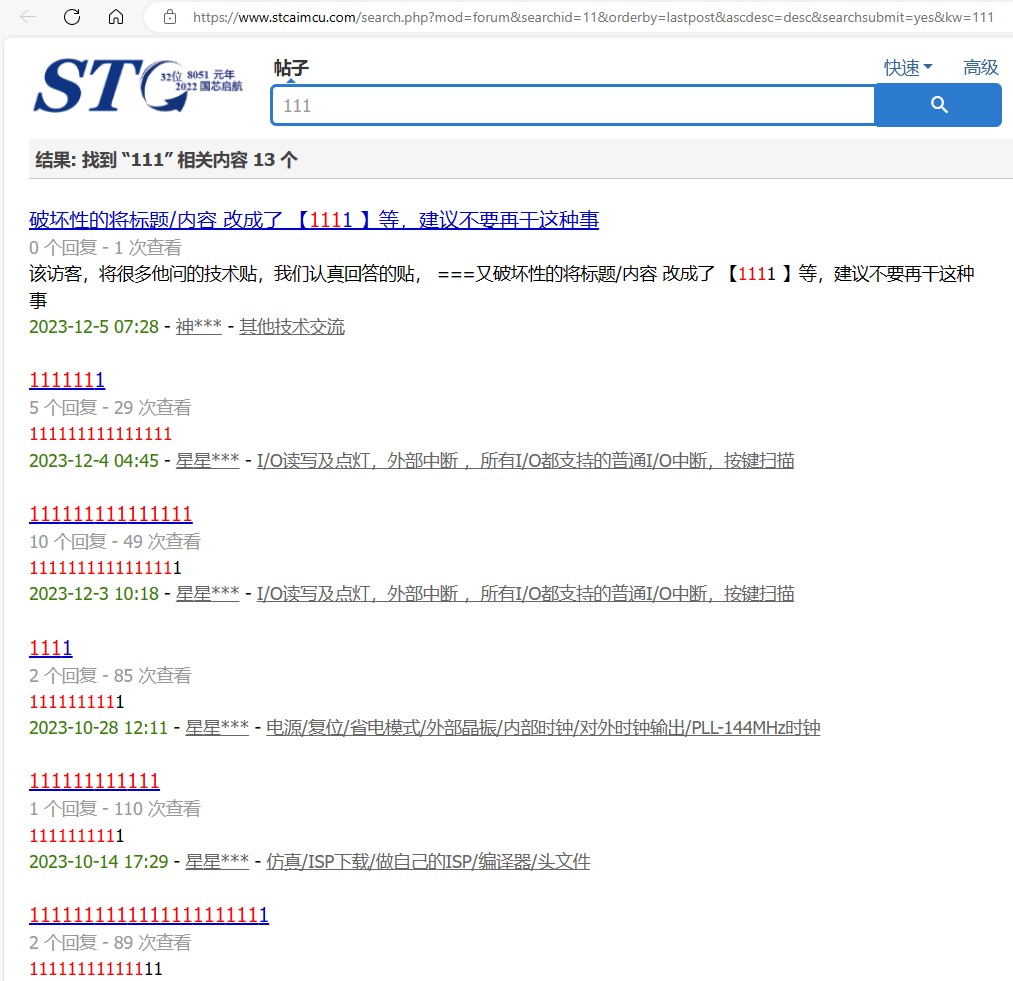The image size is (1013, 981).
Task: Open forum 仿真/ISP下载/做自己的ISP
Action: [x=428, y=861]
